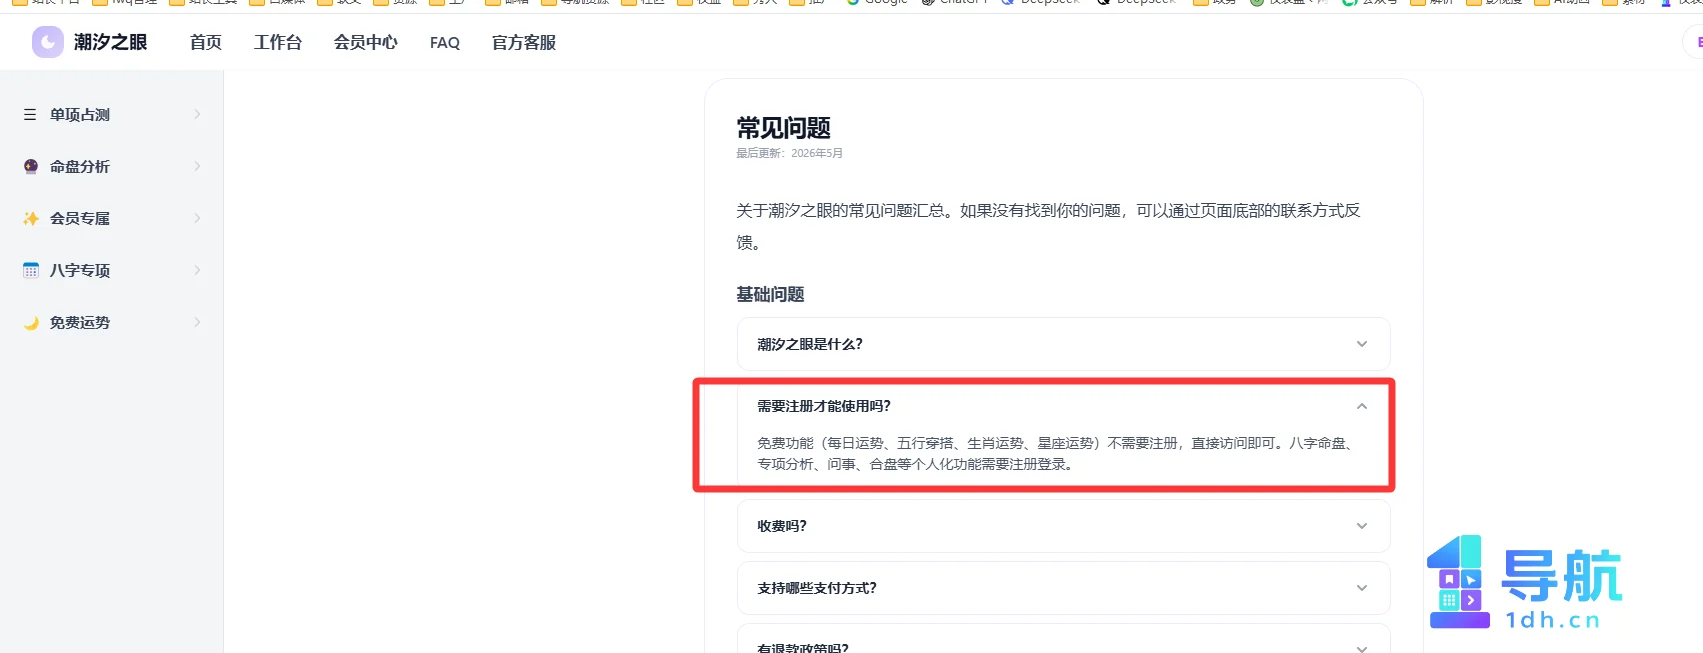Click the calendar icon beside 八字专项
Screen dimensions: 1703x653
31,270
